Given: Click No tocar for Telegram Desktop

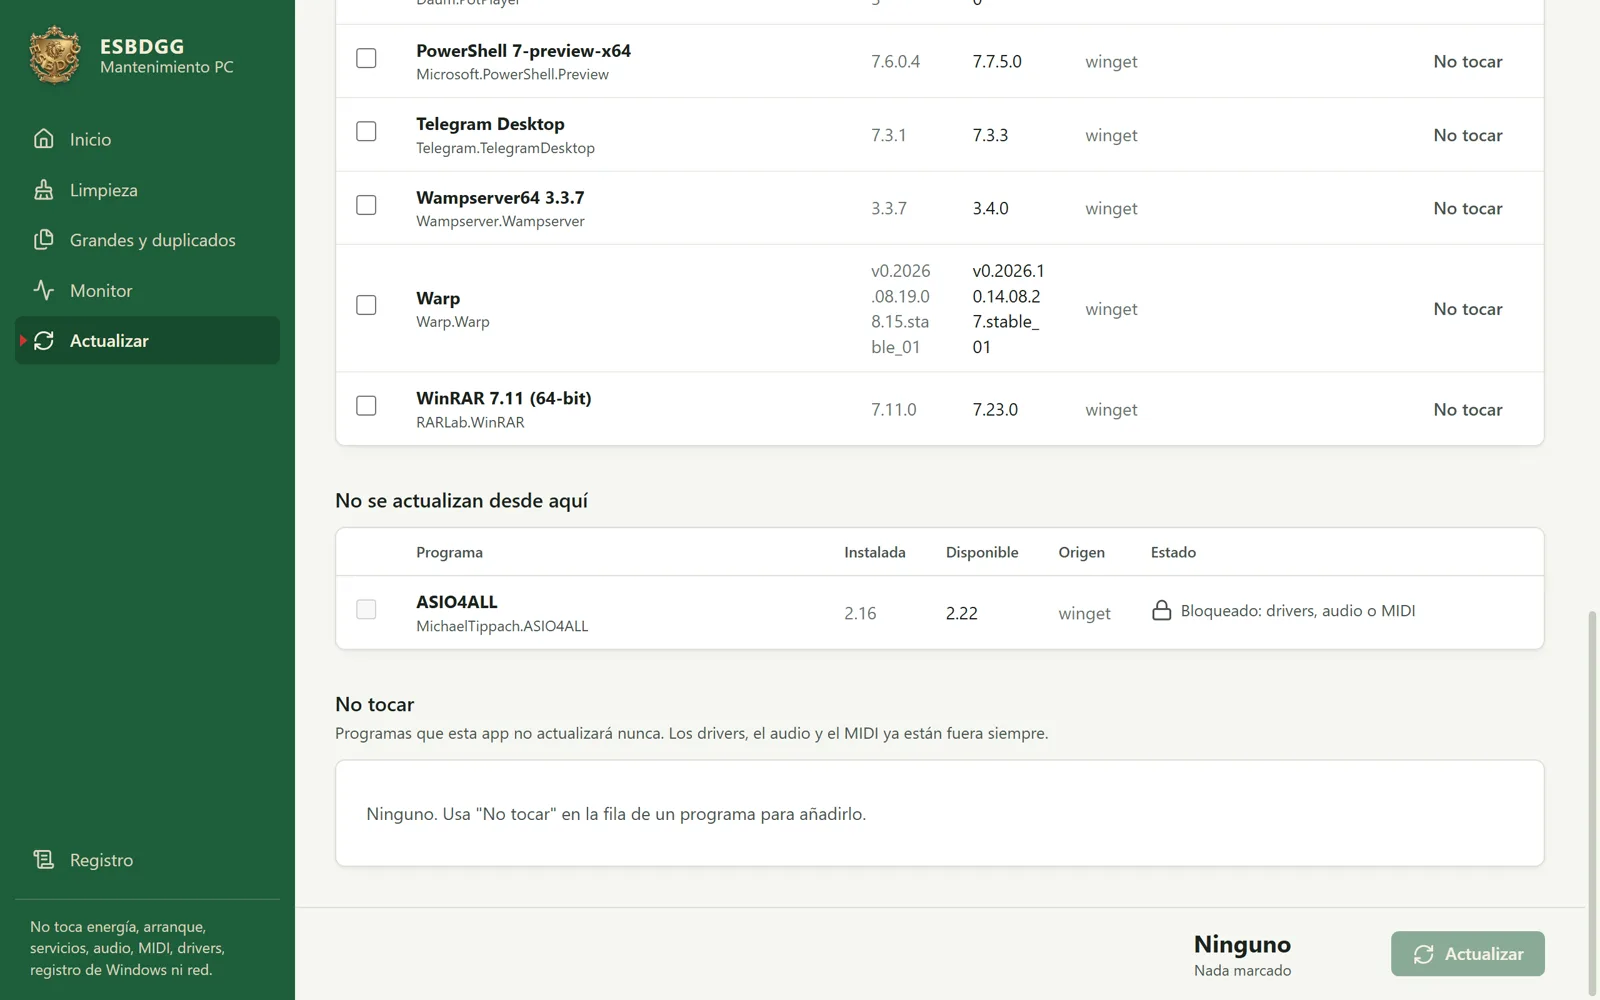Looking at the screenshot, I should coord(1468,135).
